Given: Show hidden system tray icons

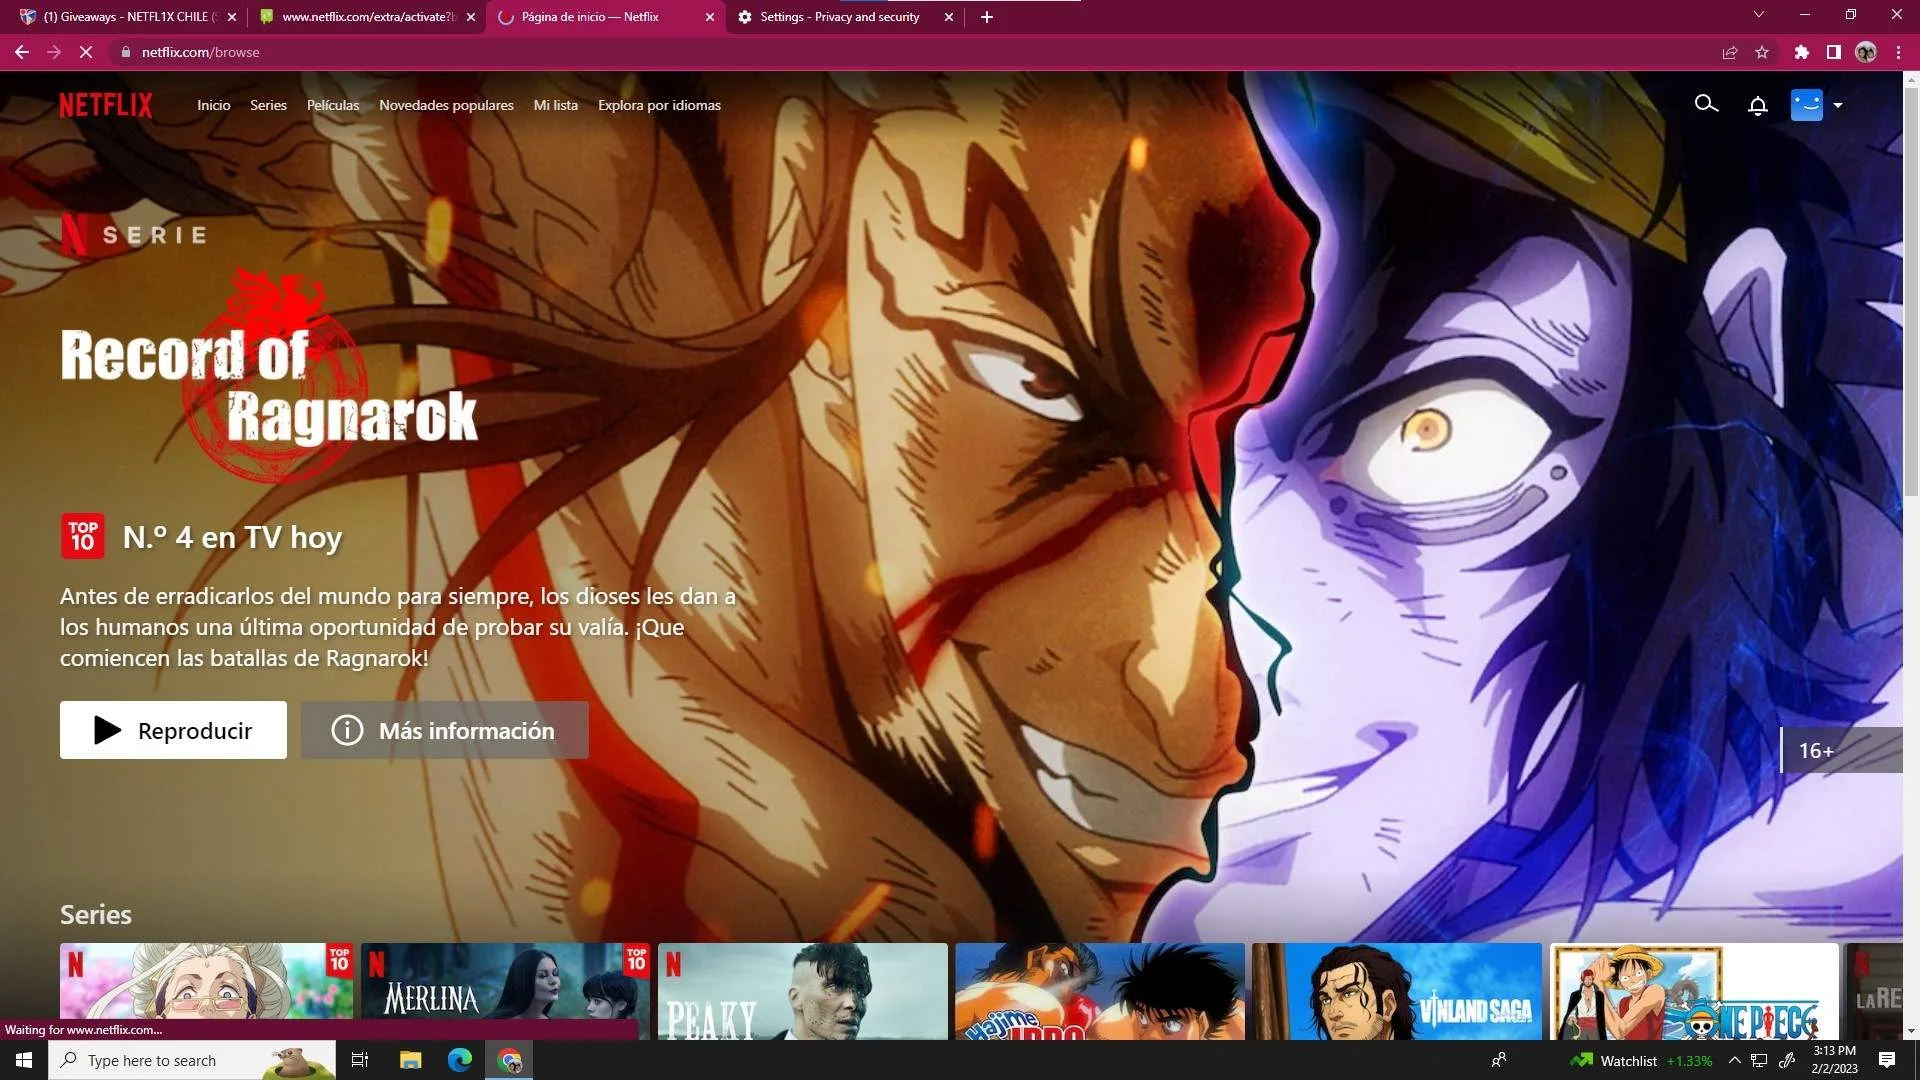Looking at the screenshot, I should point(1735,1060).
